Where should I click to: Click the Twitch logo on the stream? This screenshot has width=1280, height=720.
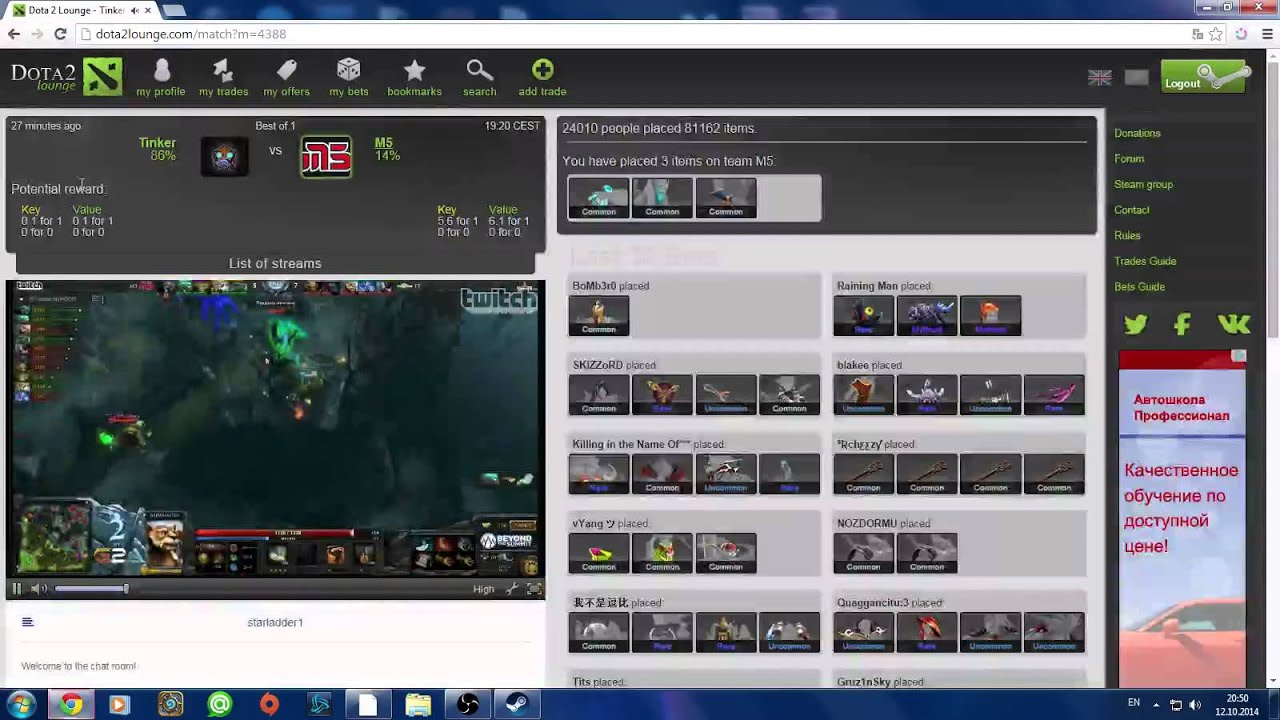pos(498,298)
